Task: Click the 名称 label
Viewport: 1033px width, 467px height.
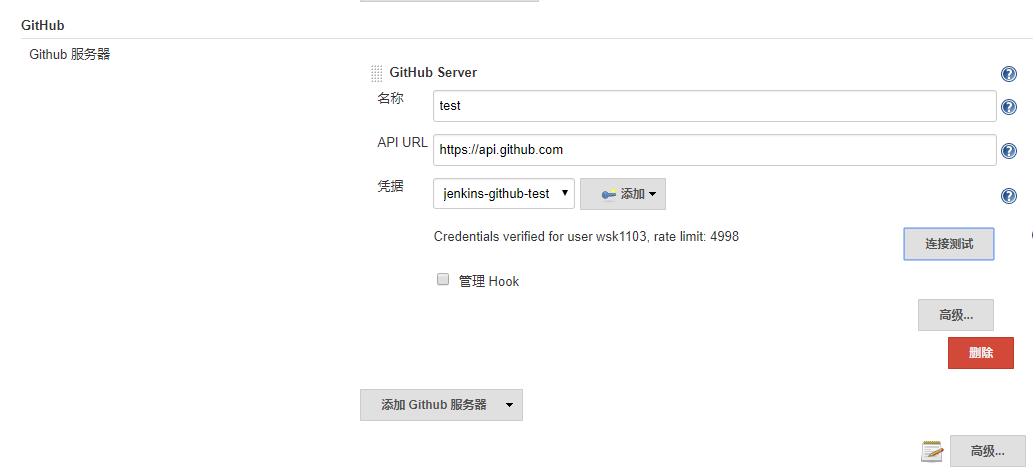Action: [390, 98]
